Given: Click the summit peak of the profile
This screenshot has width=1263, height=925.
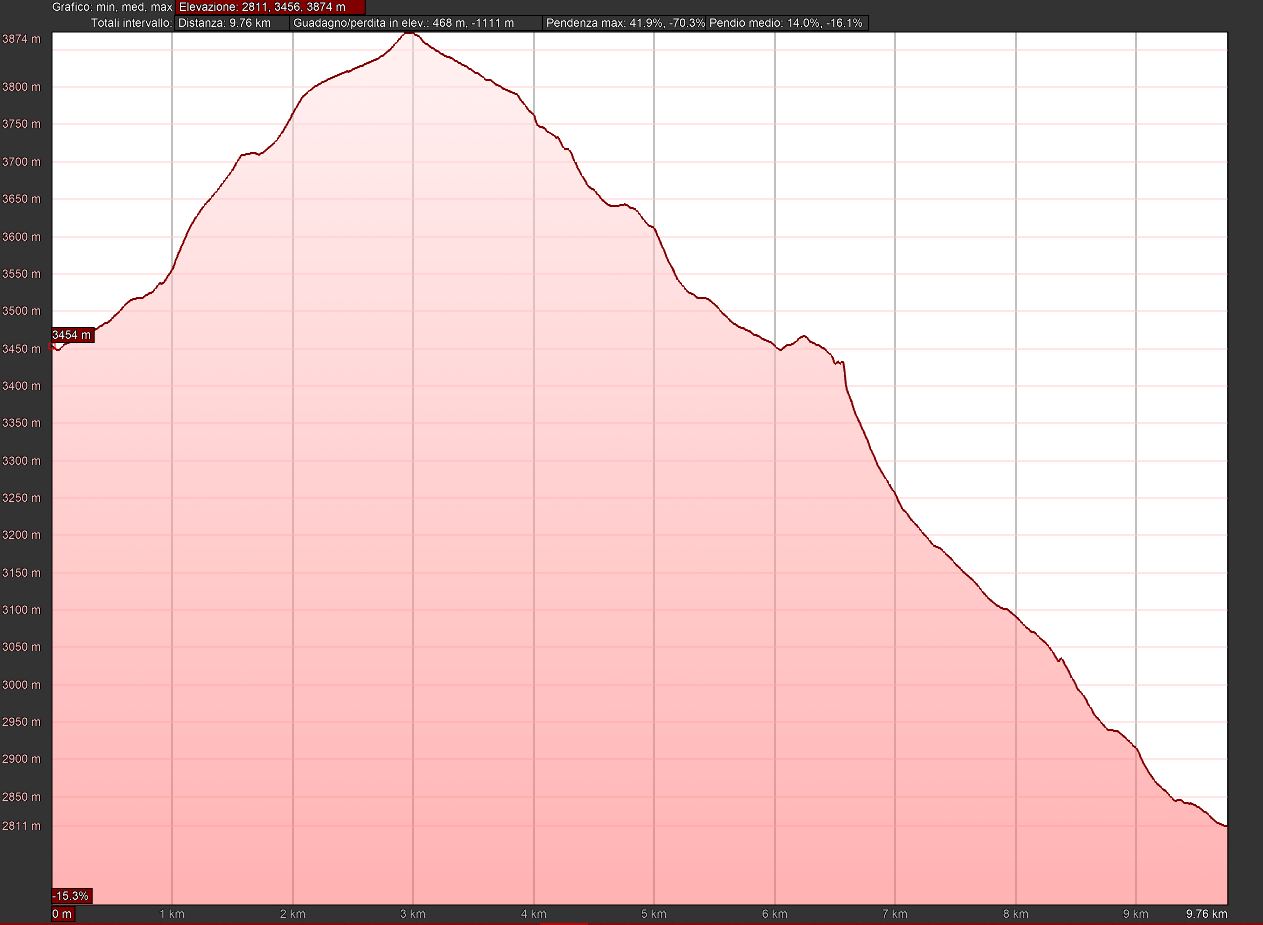Looking at the screenshot, I should pyautogui.click(x=409, y=33).
